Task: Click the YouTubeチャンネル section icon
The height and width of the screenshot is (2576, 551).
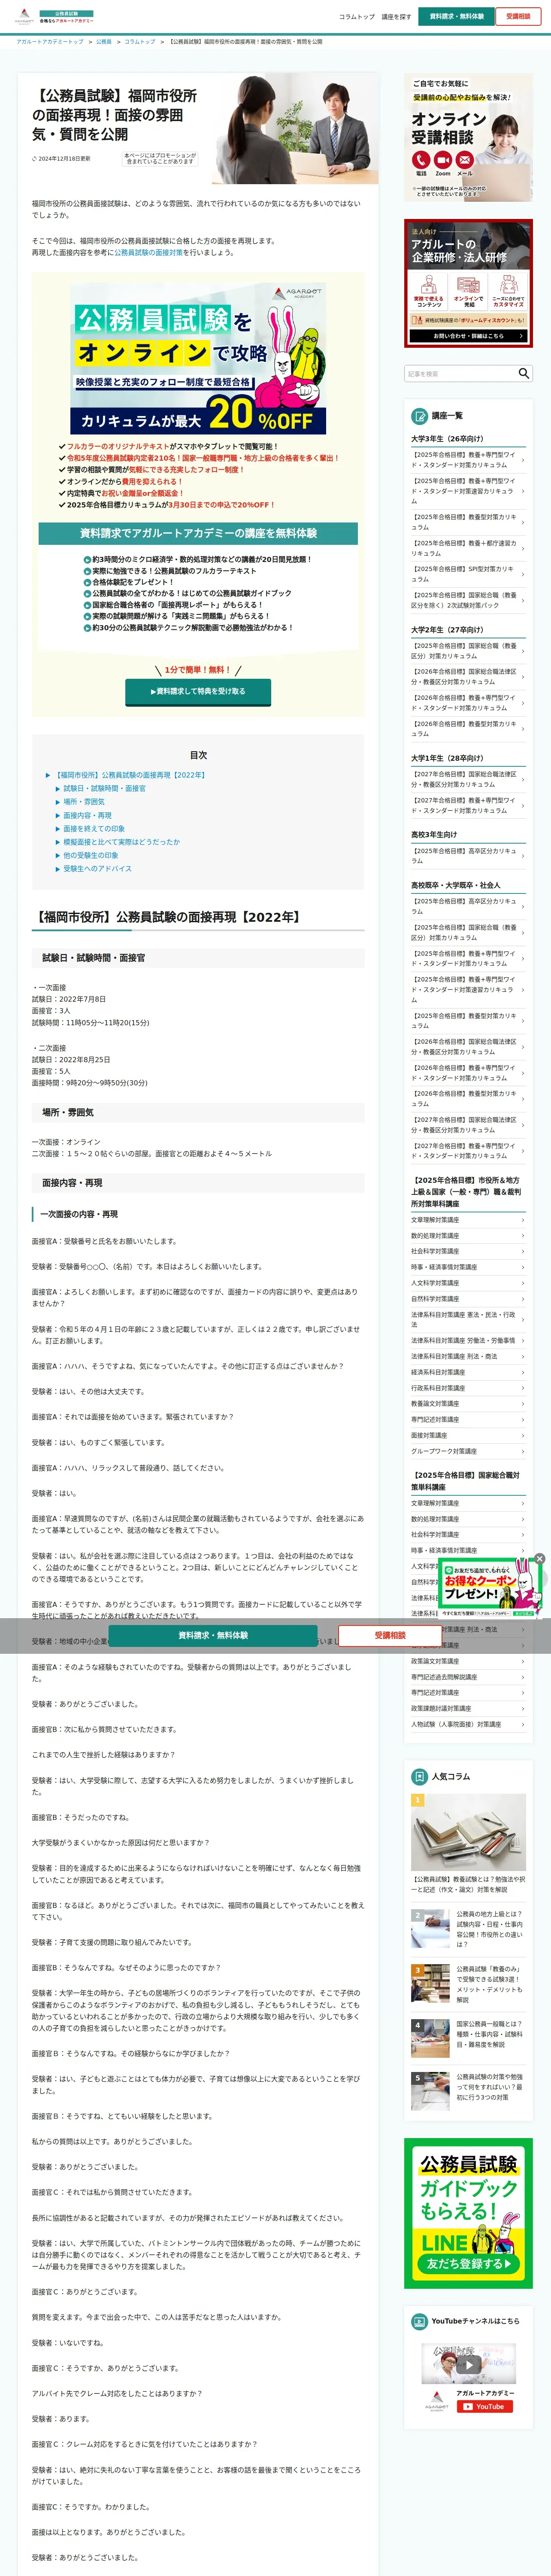Action: (420, 2321)
